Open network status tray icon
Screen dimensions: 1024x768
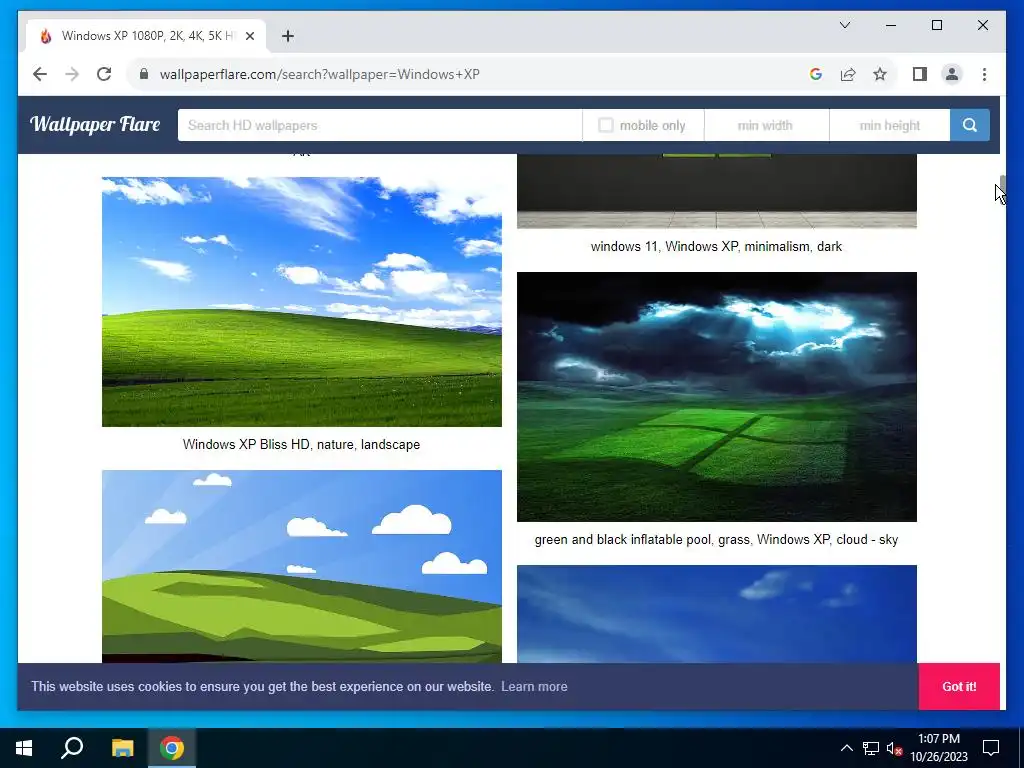[871, 748]
